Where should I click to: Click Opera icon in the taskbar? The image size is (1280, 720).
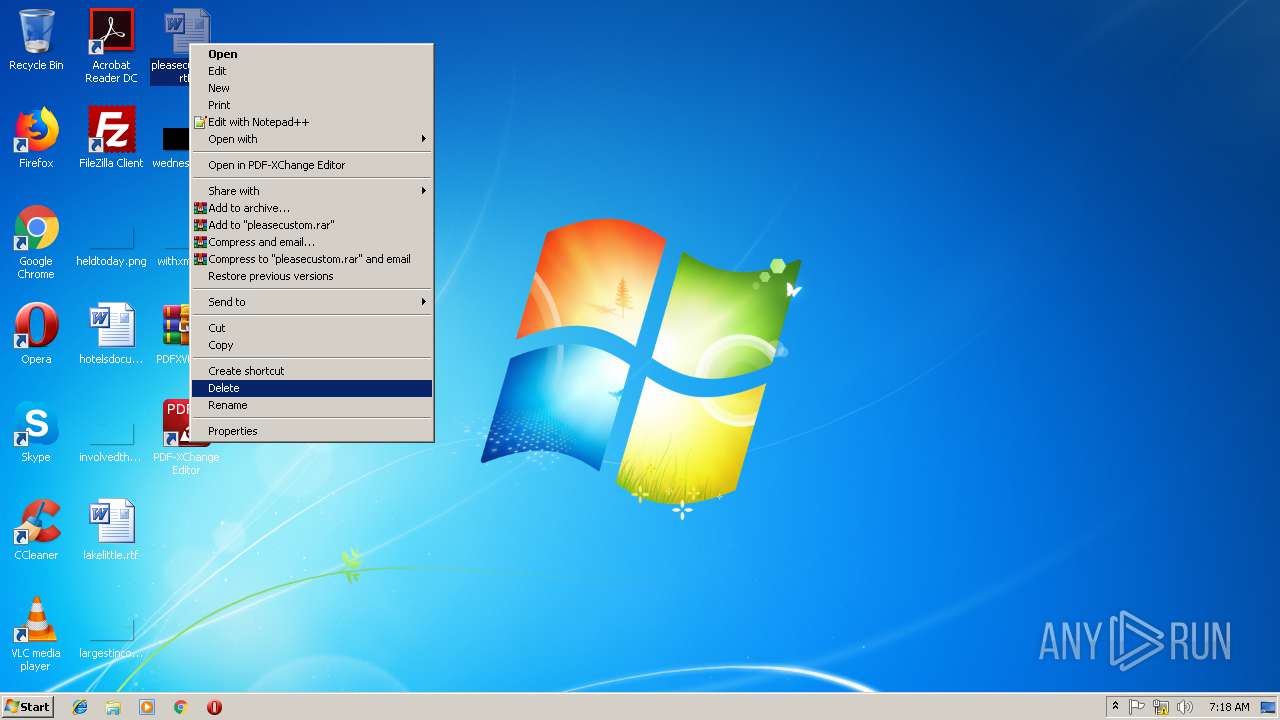click(x=214, y=707)
